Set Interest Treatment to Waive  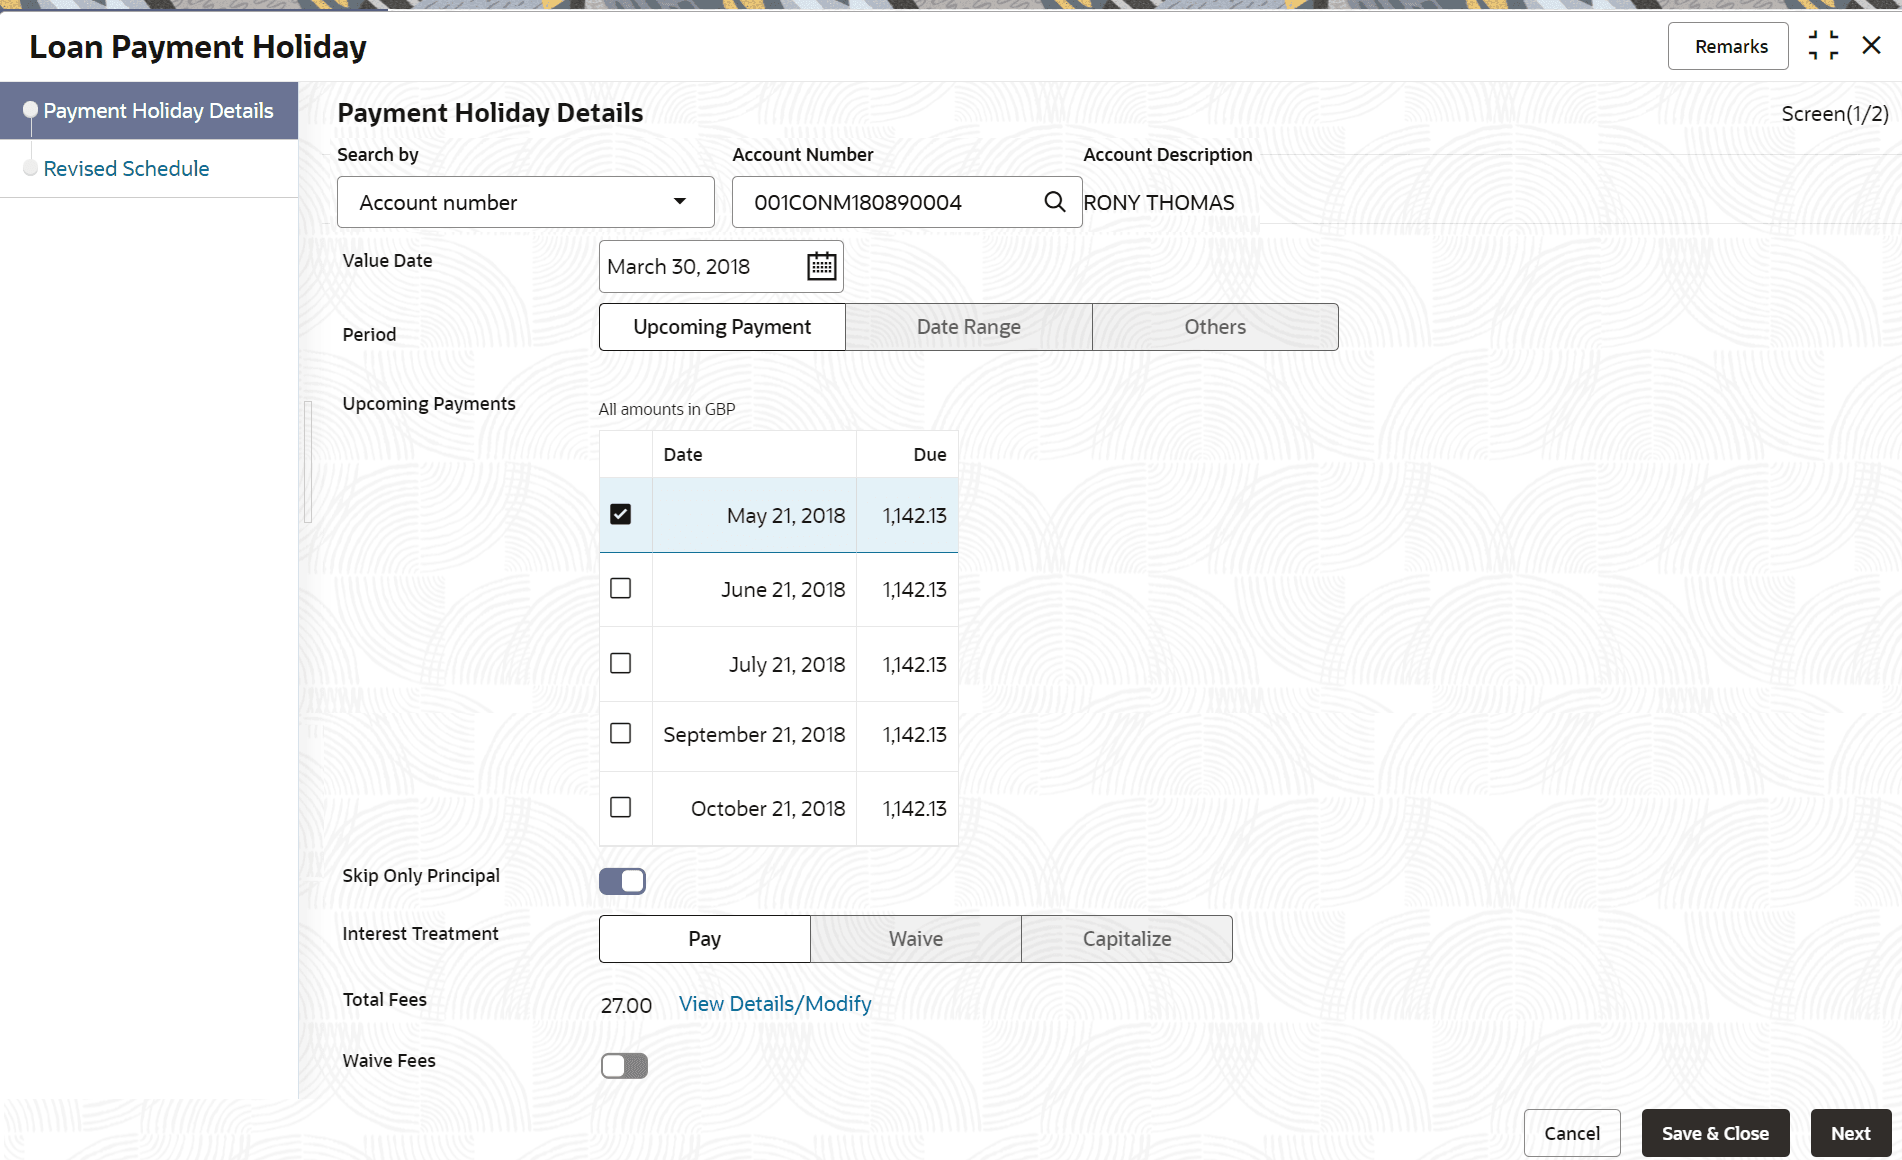915,939
